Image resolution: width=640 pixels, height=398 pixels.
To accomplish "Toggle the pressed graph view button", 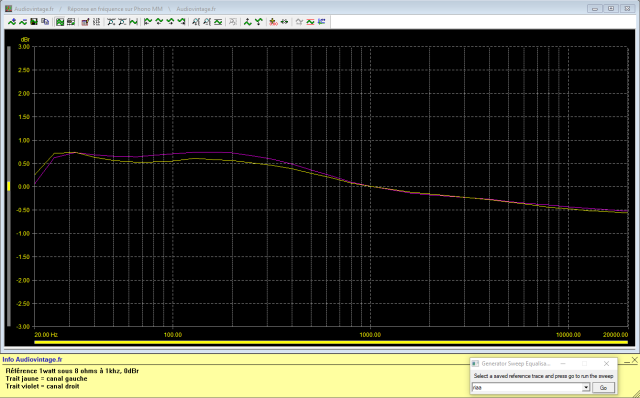I will (60, 22).
